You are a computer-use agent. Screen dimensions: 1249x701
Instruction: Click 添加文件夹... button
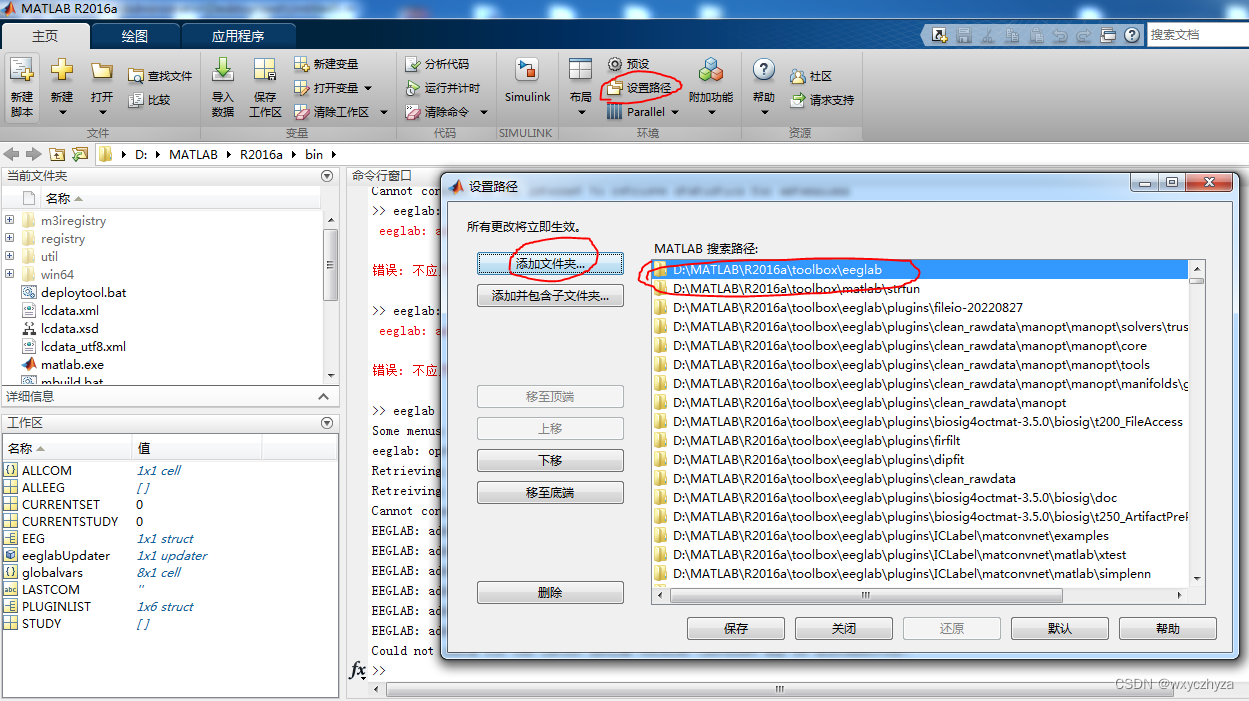(550, 263)
